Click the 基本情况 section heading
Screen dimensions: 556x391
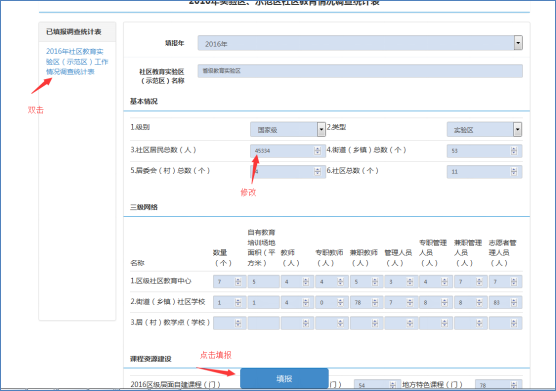(x=144, y=101)
